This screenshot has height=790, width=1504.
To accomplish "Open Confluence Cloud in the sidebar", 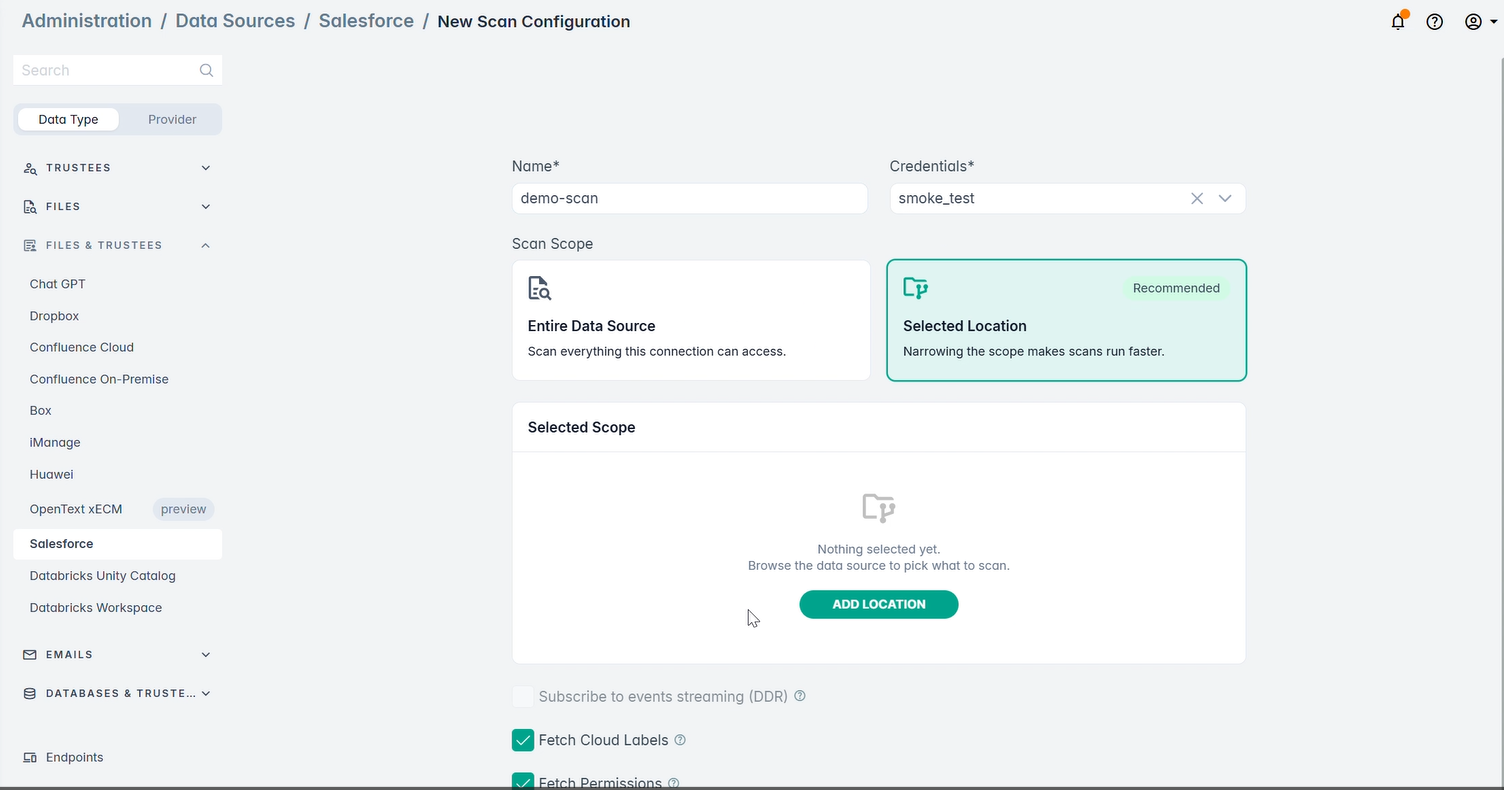I will point(82,347).
